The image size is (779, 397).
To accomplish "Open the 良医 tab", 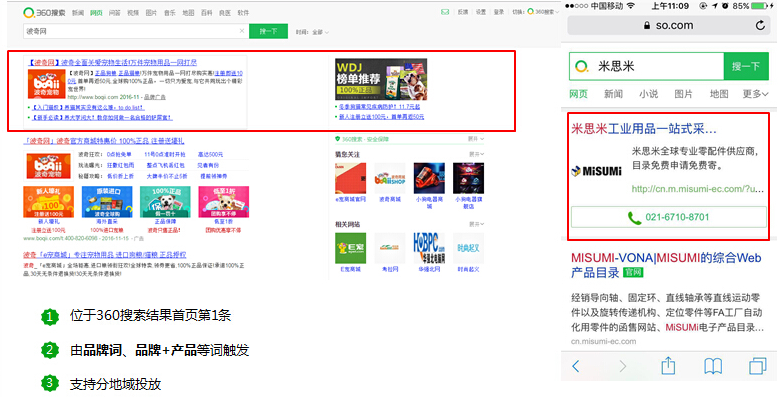I will 225,13.
